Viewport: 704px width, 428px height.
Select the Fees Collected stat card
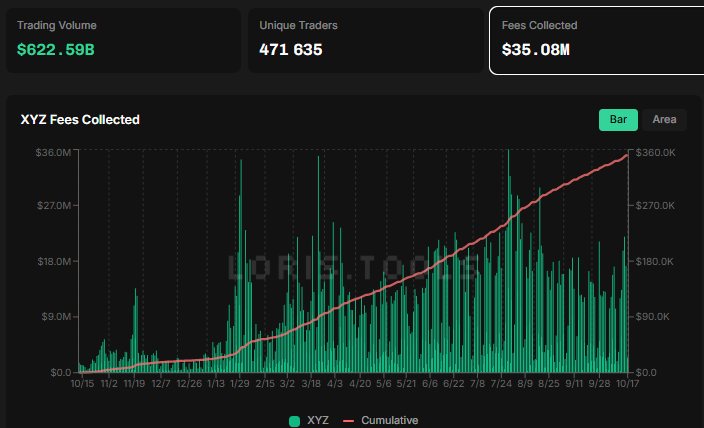pyautogui.click(x=597, y=40)
